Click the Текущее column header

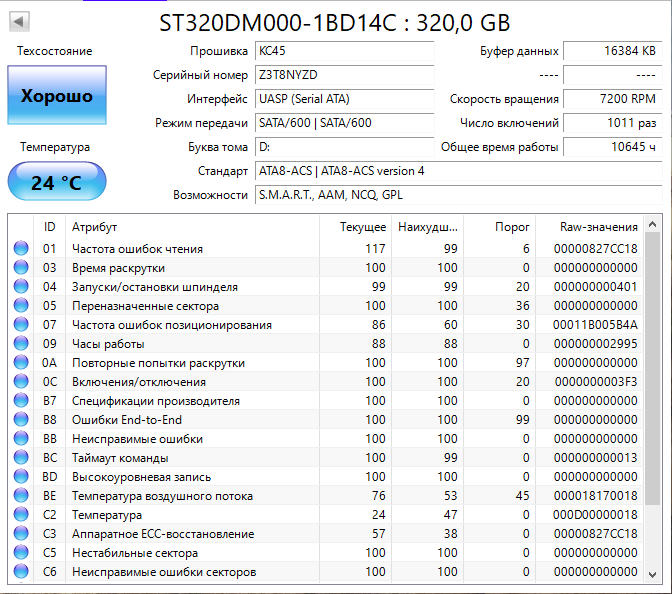point(356,227)
